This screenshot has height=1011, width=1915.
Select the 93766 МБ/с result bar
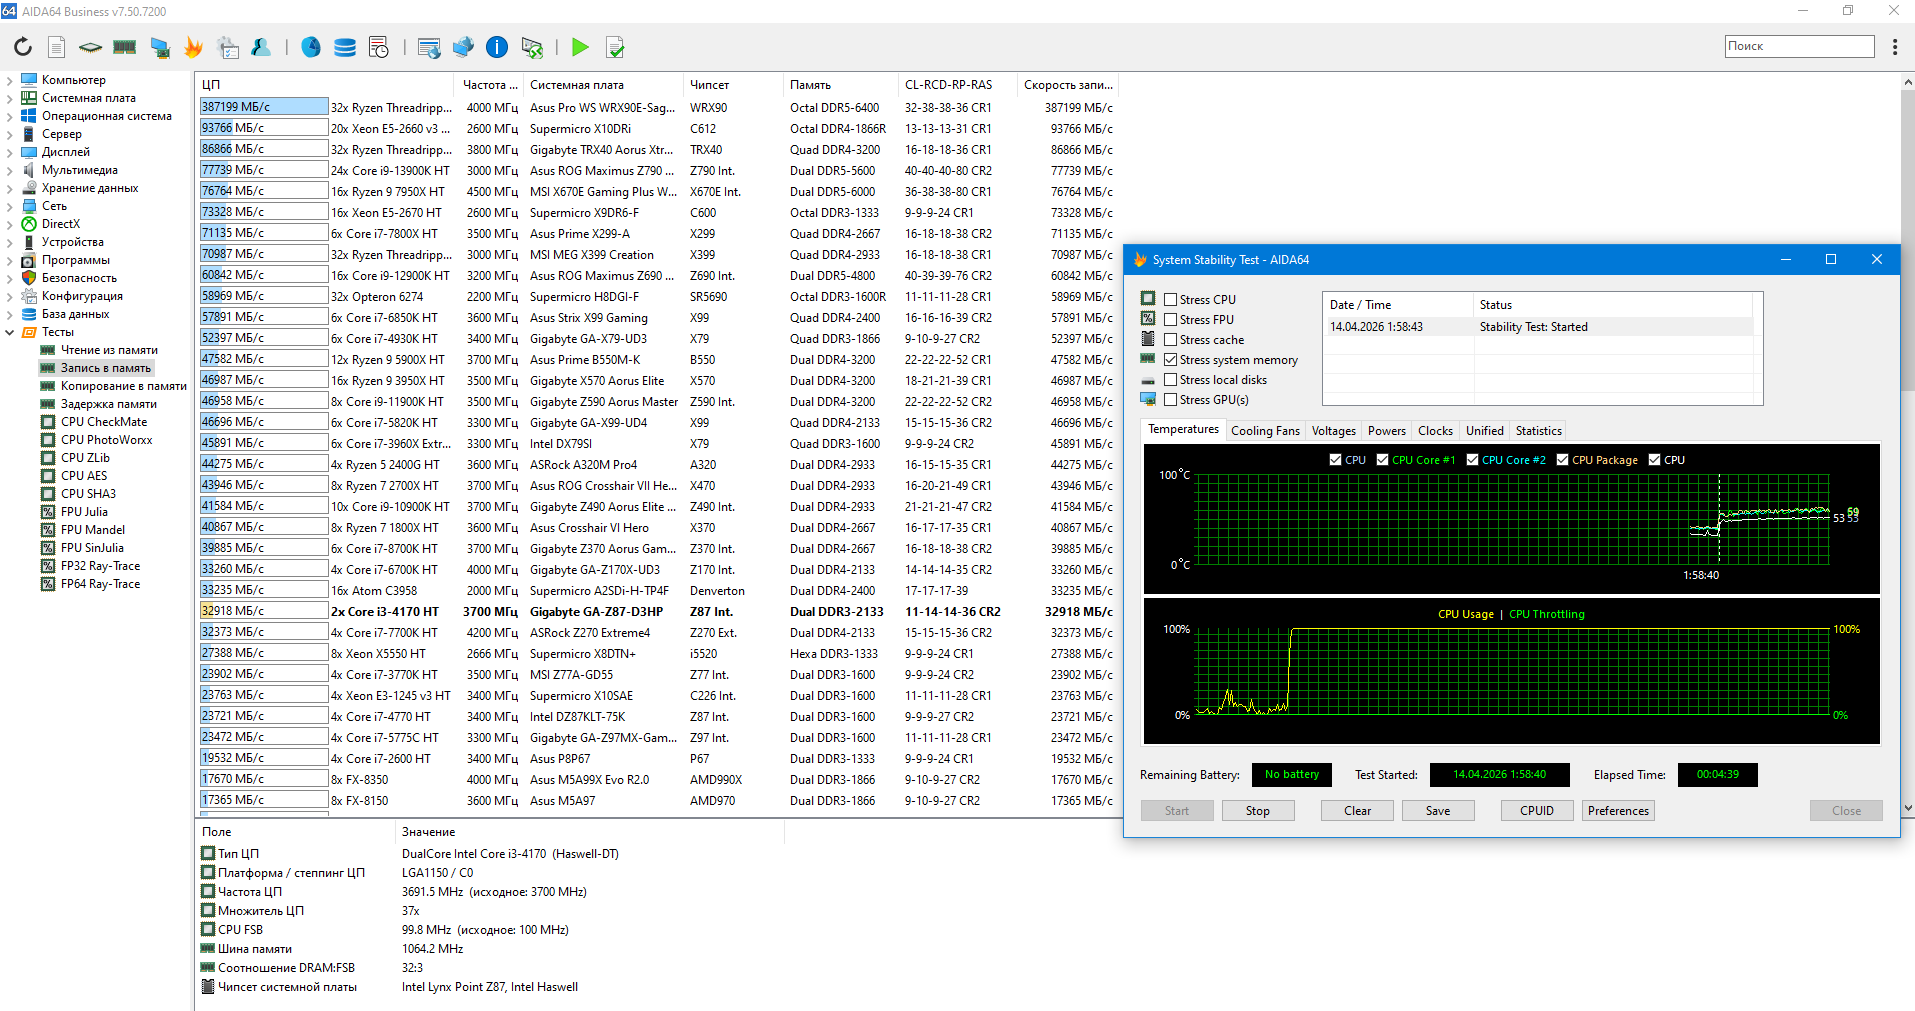(x=264, y=128)
